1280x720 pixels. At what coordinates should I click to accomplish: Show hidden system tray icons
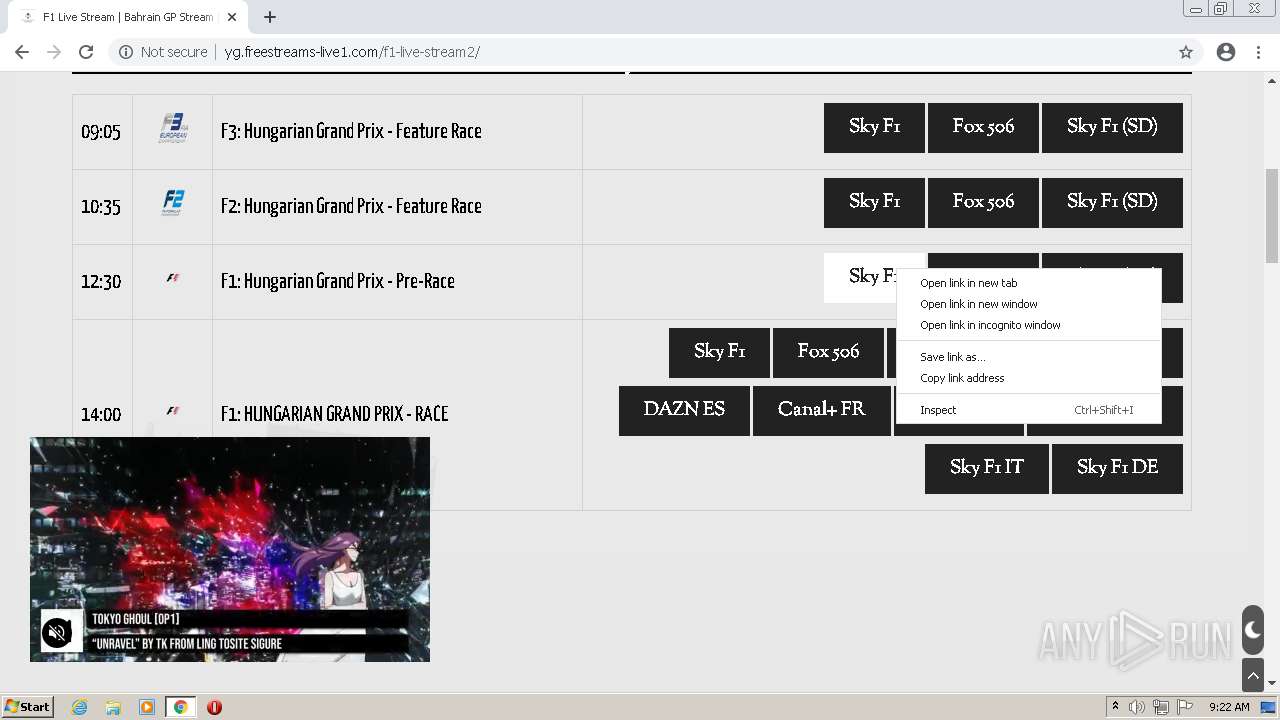click(1115, 707)
